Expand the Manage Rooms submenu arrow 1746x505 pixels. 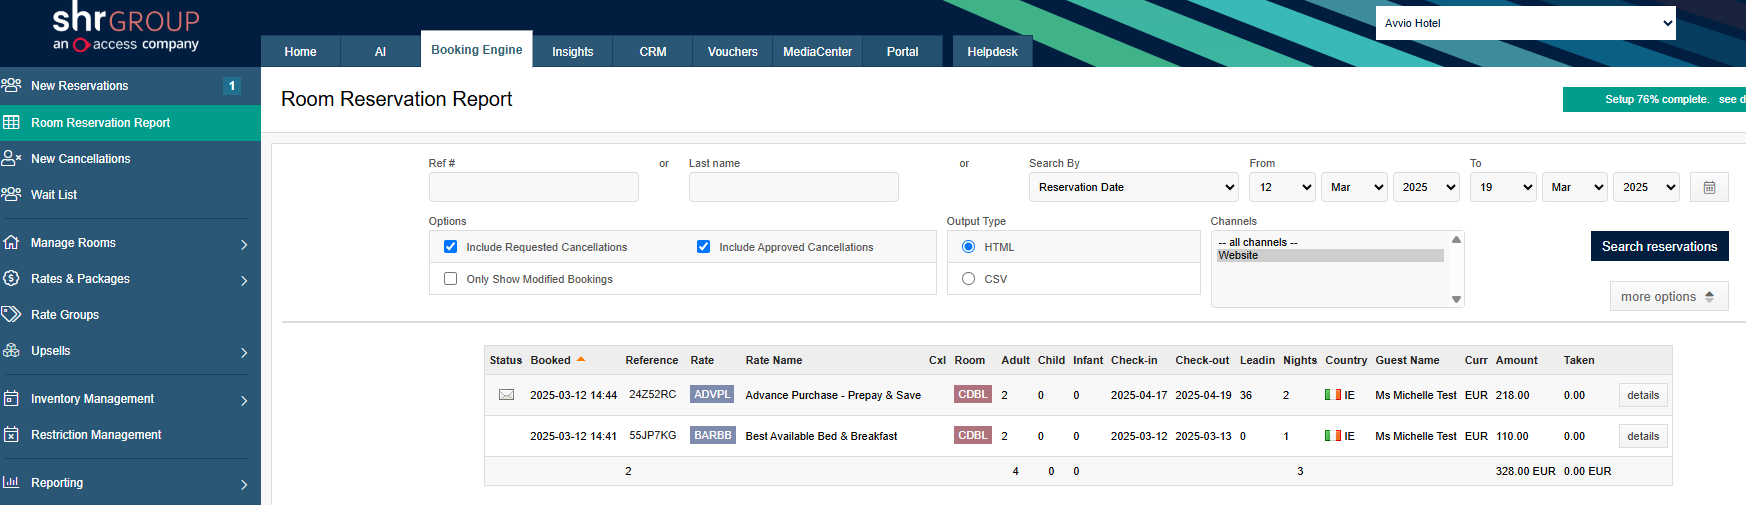pyautogui.click(x=244, y=244)
